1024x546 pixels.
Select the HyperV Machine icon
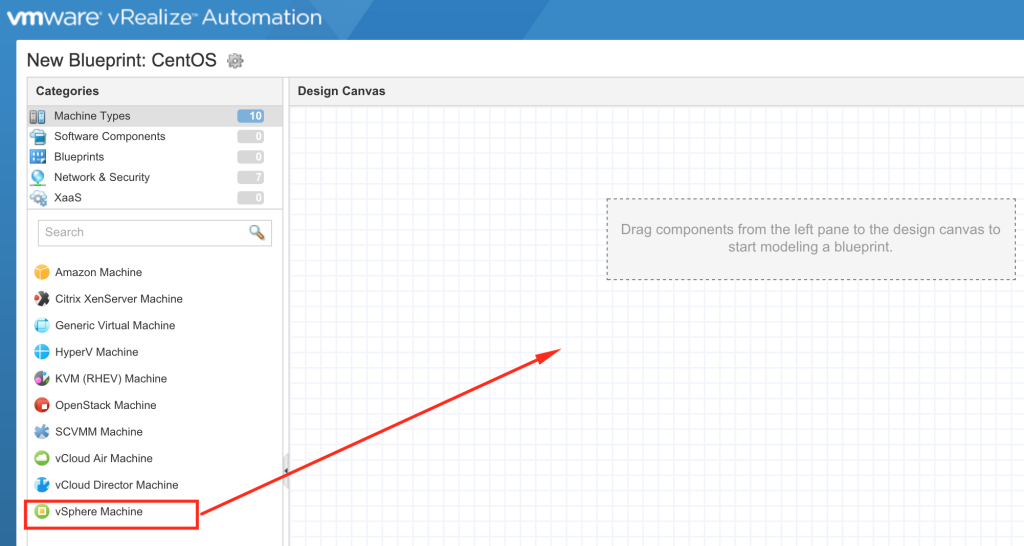(x=42, y=352)
